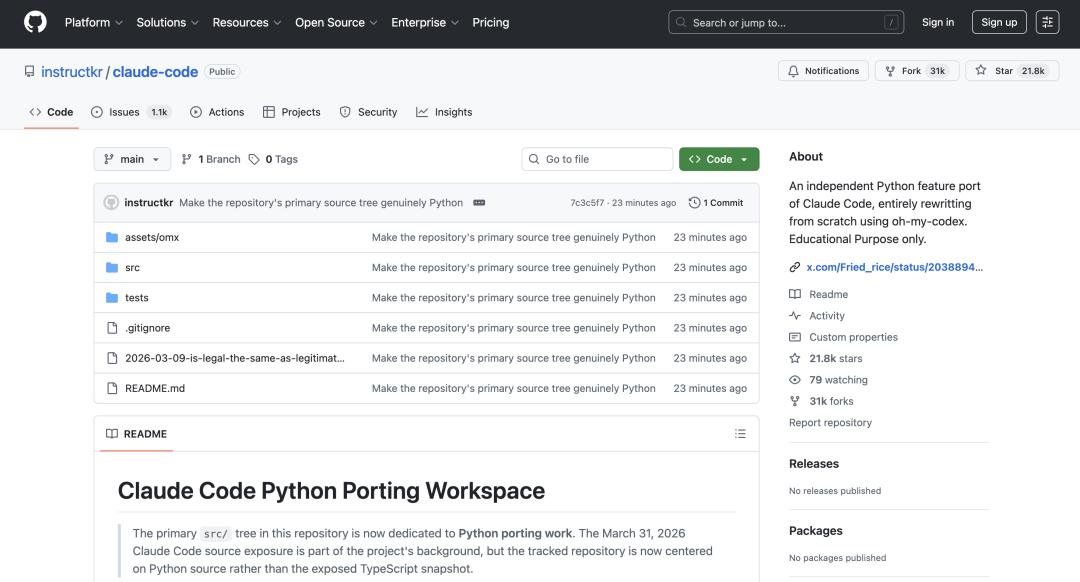This screenshot has width=1080, height=582.
Task: Click the Go to file search field
Action: tap(597, 159)
